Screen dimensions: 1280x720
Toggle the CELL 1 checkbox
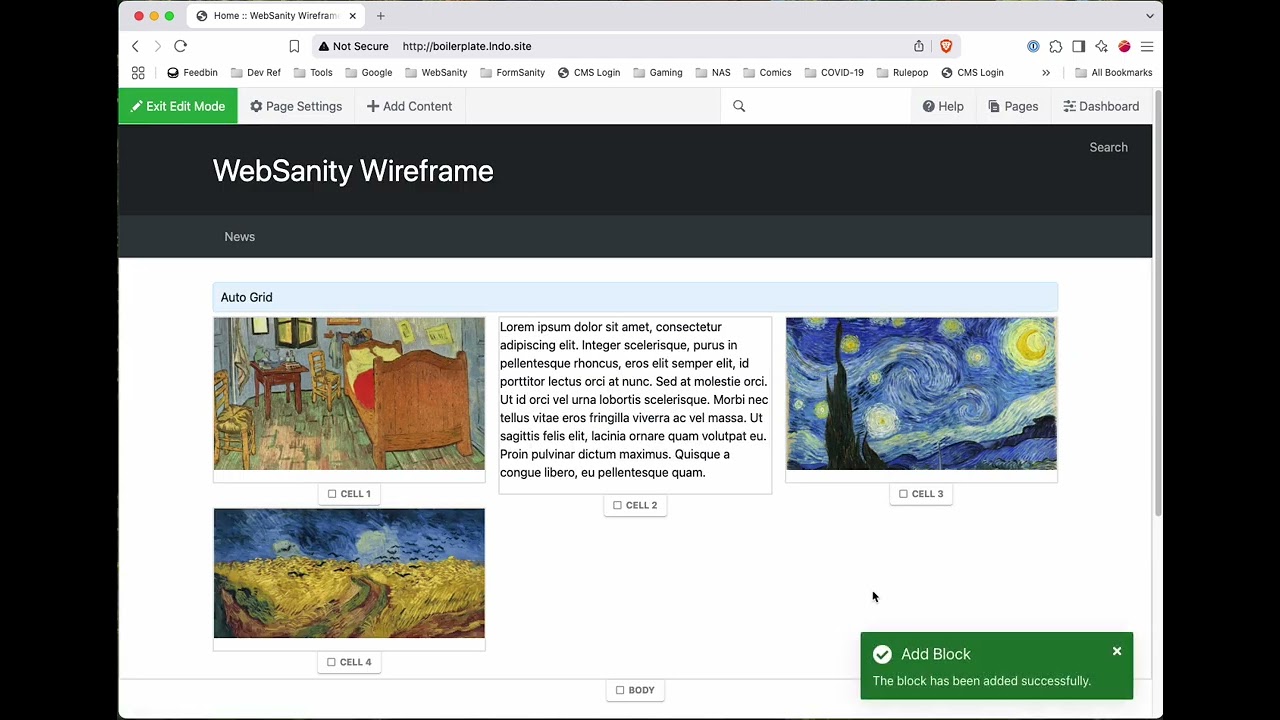332,494
